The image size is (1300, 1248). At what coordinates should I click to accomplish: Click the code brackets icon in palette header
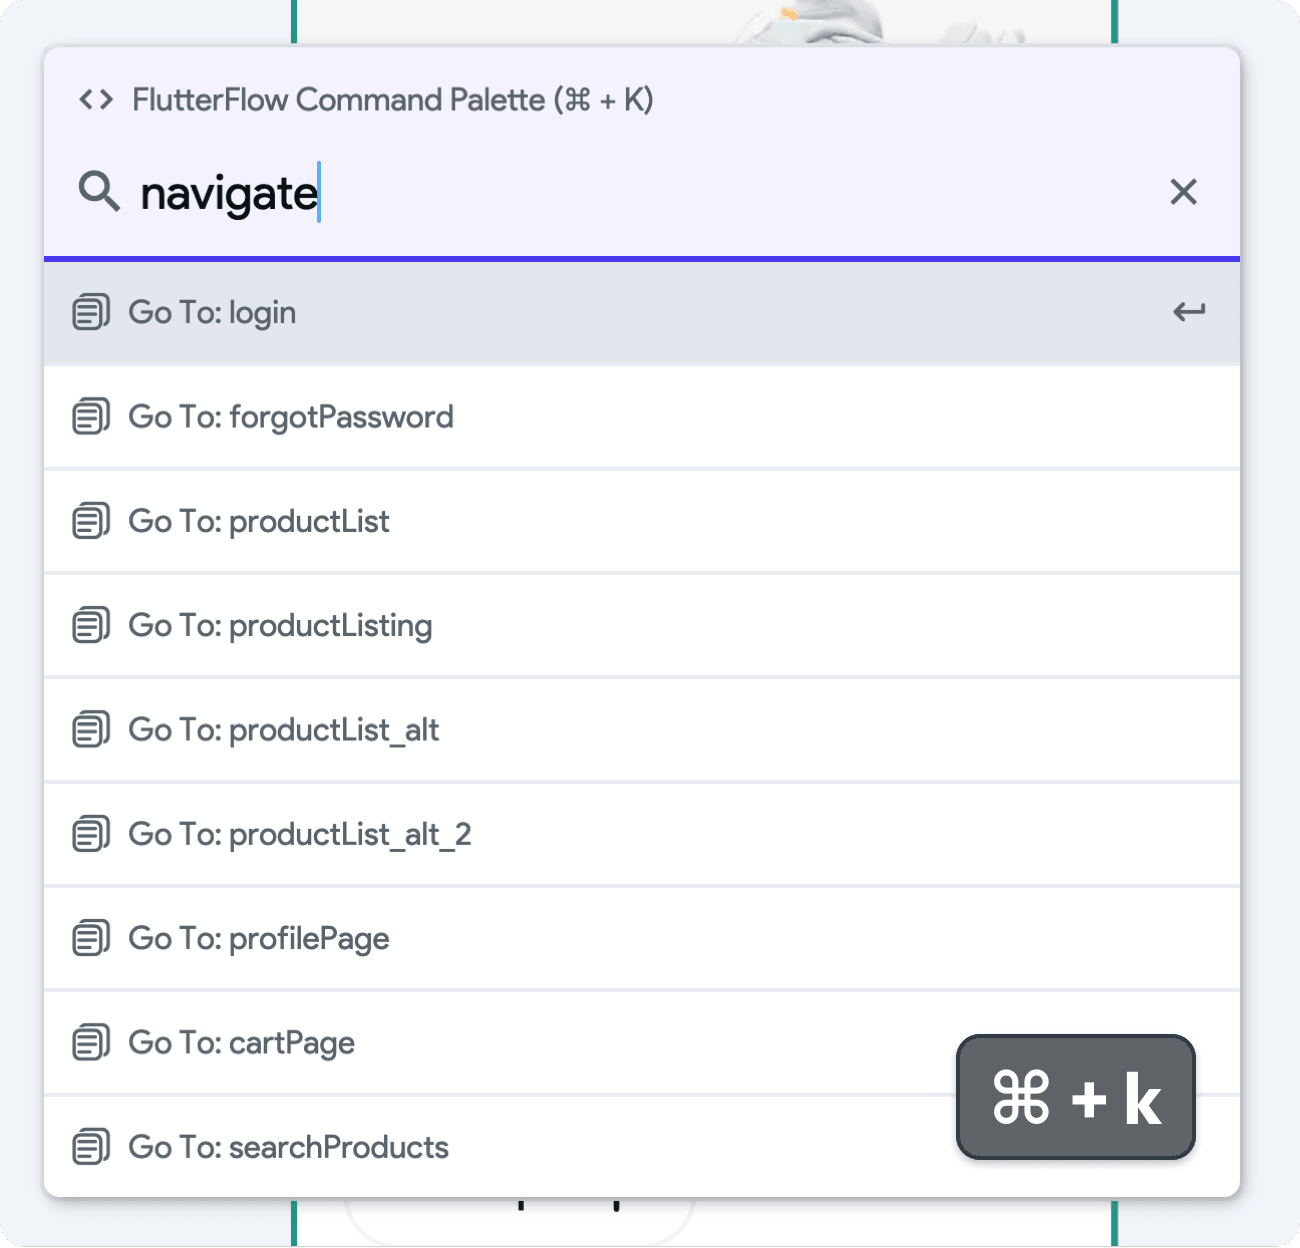[x=96, y=100]
